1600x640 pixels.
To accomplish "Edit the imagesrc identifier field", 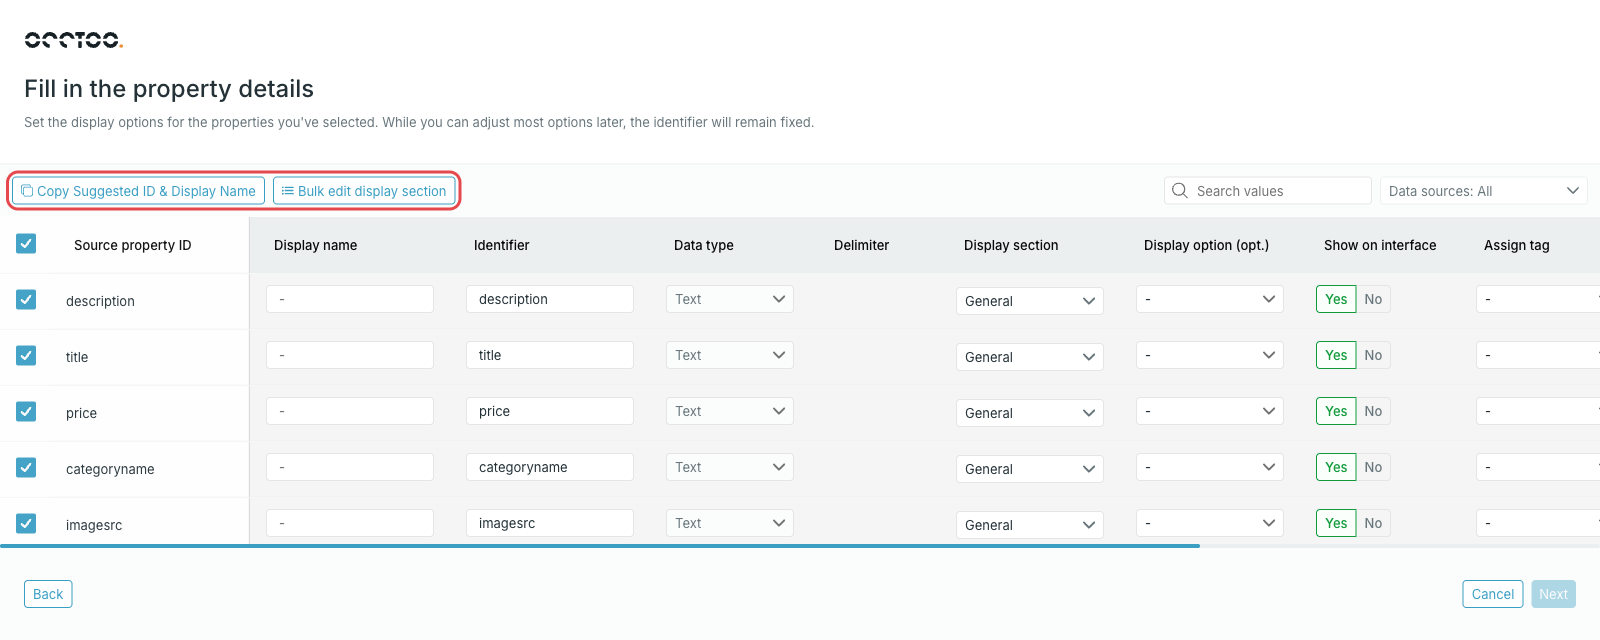I will click(x=550, y=523).
